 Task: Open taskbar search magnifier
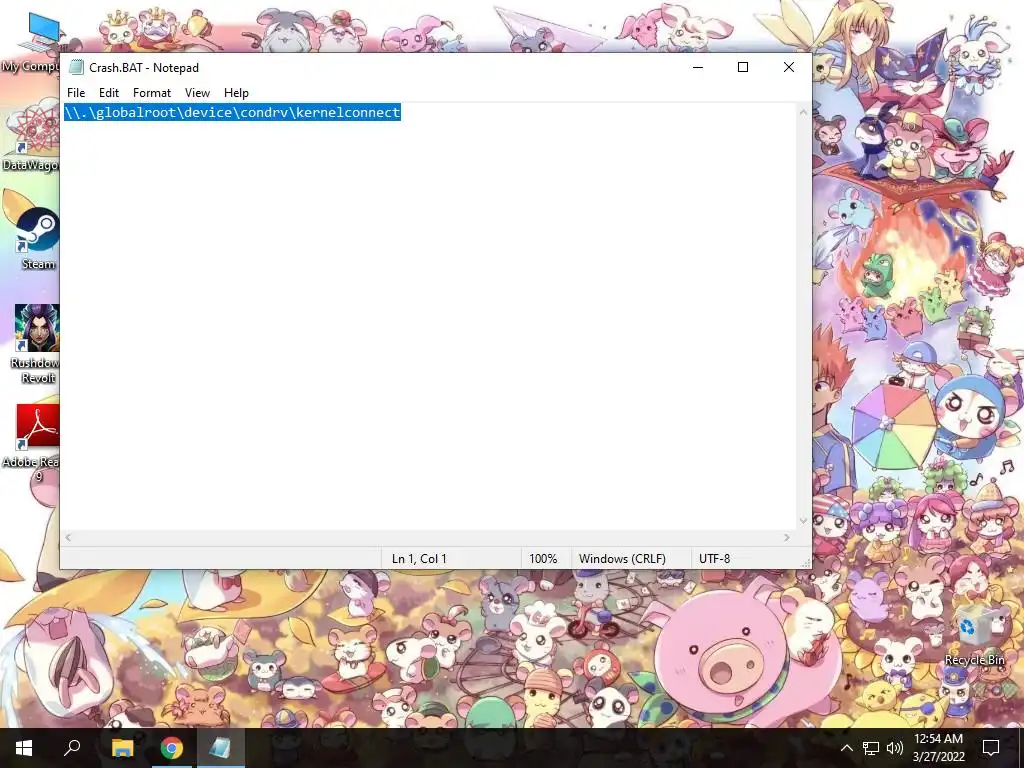[72, 748]
